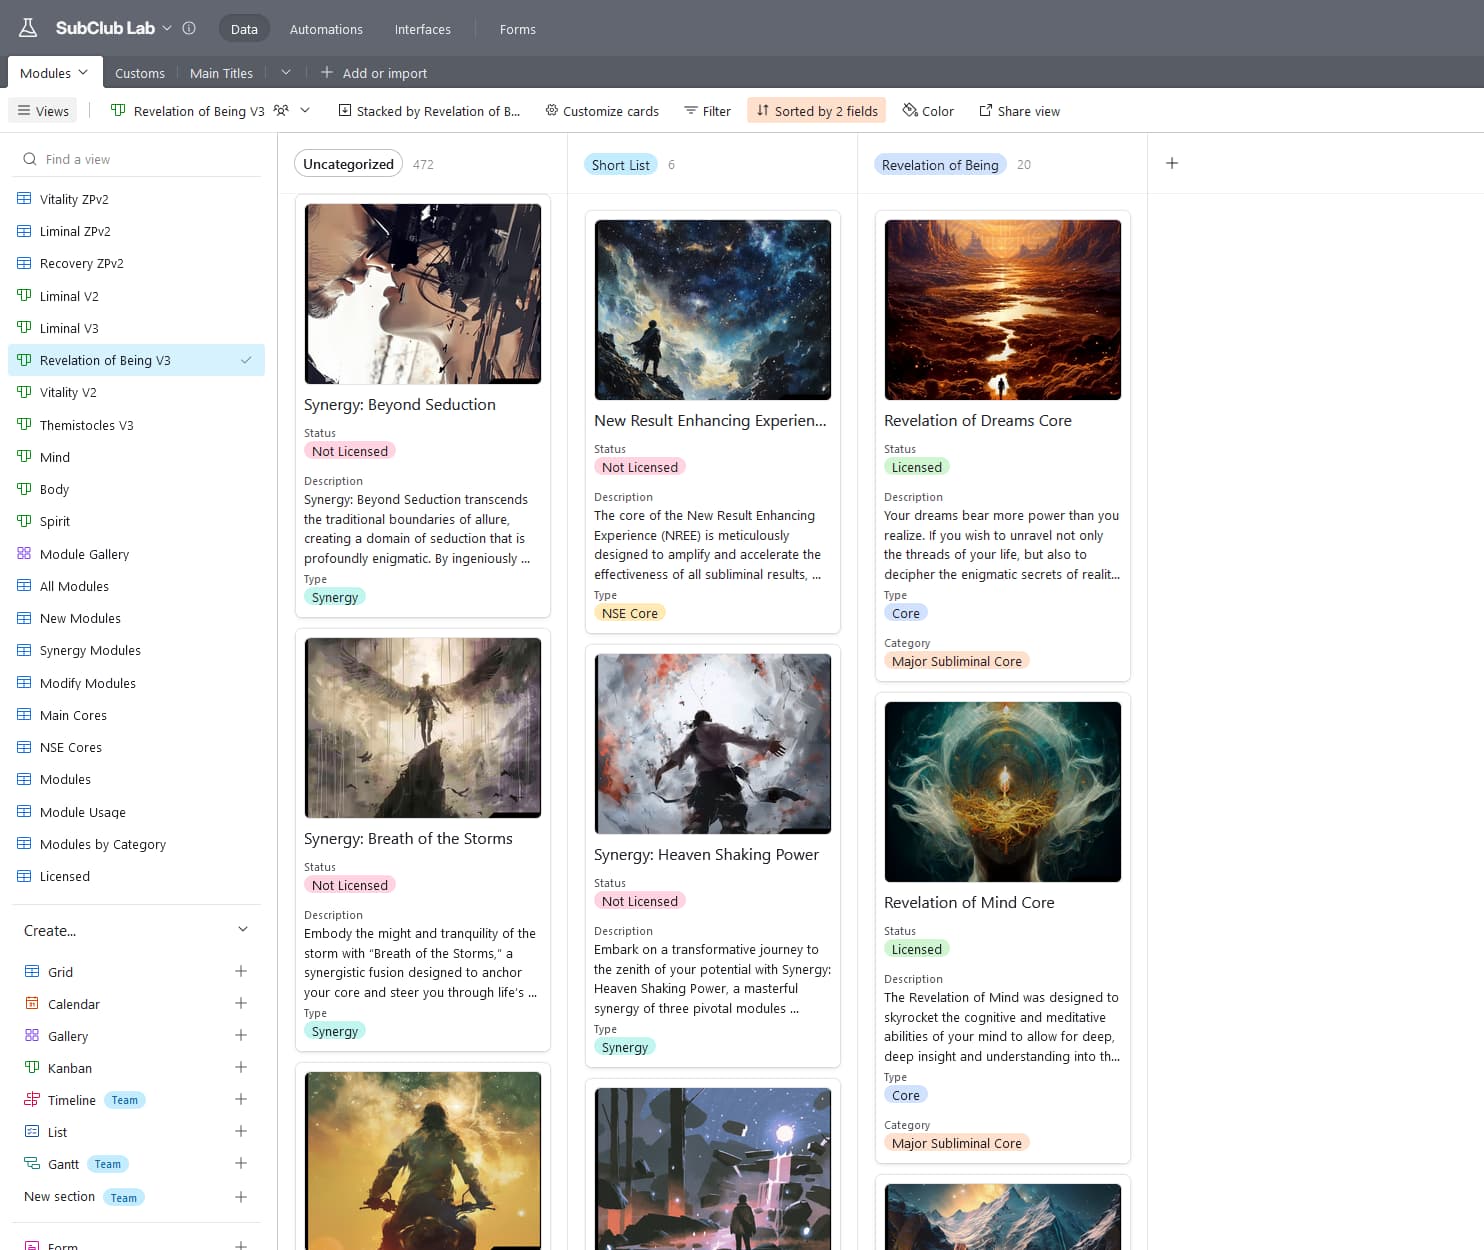
Task: Open the Module Usage view
Action: (x=136, y=812)
